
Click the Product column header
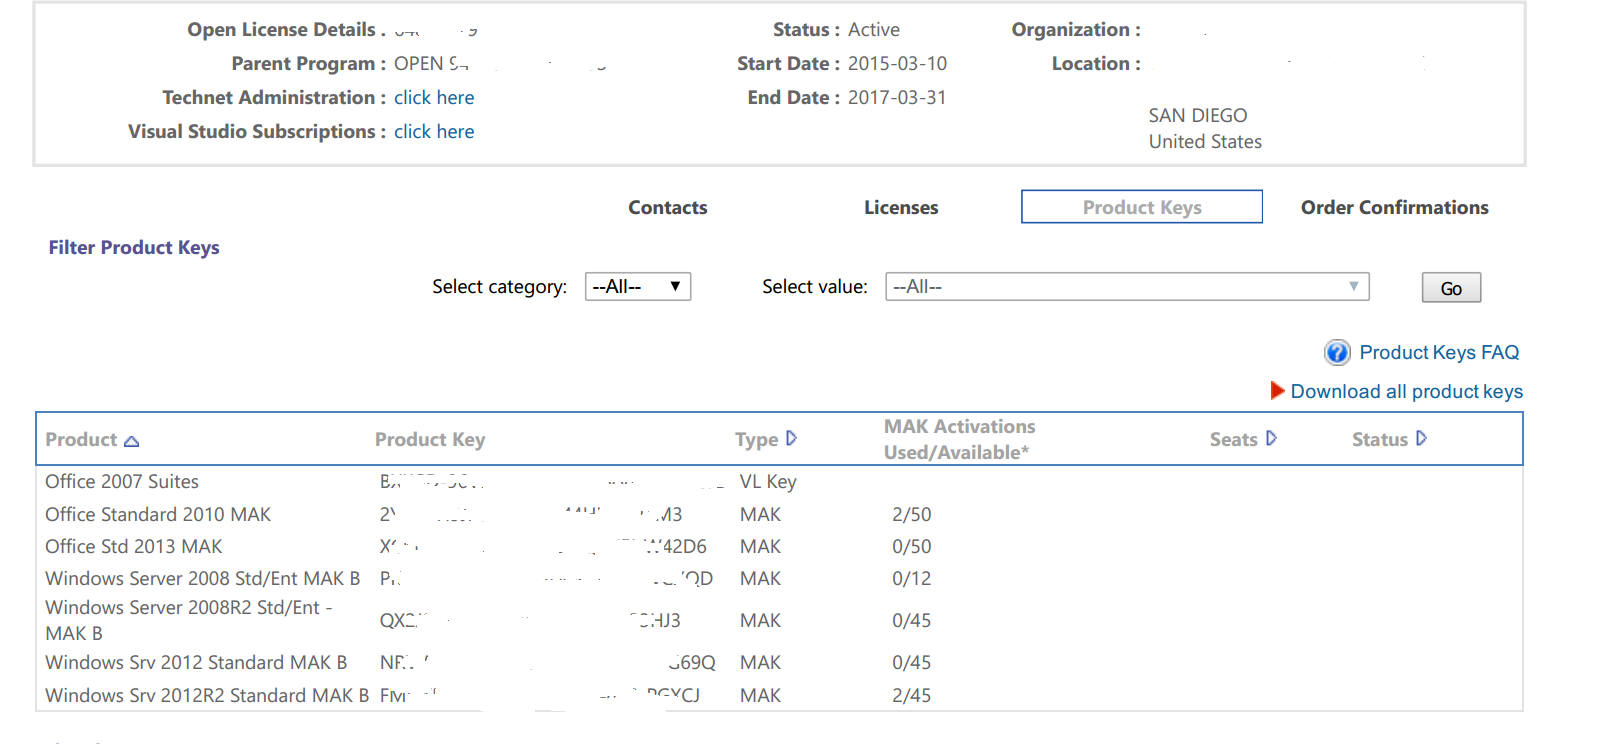(81, 439)
